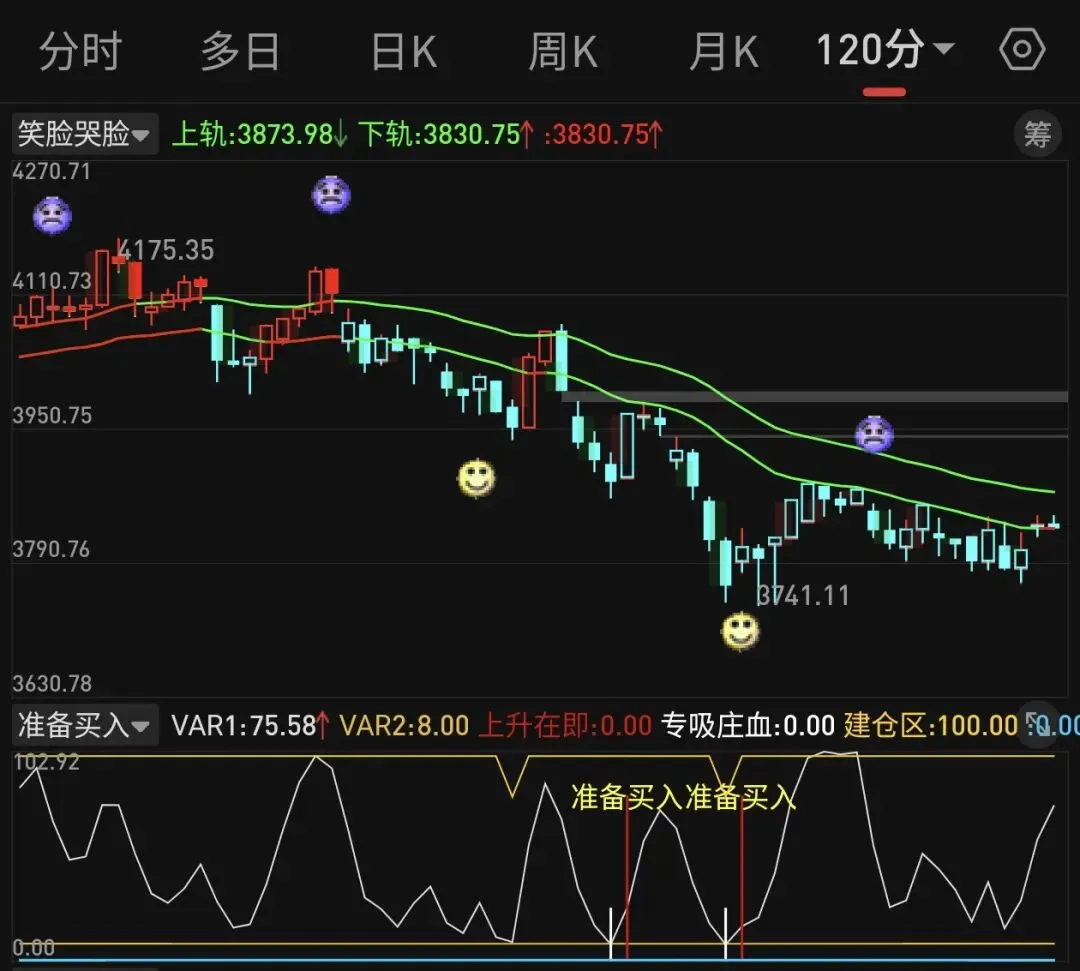Click the 4110.73 axis value
The width and height of the screenshot is (1080, 971).
[x=52, y=281]
